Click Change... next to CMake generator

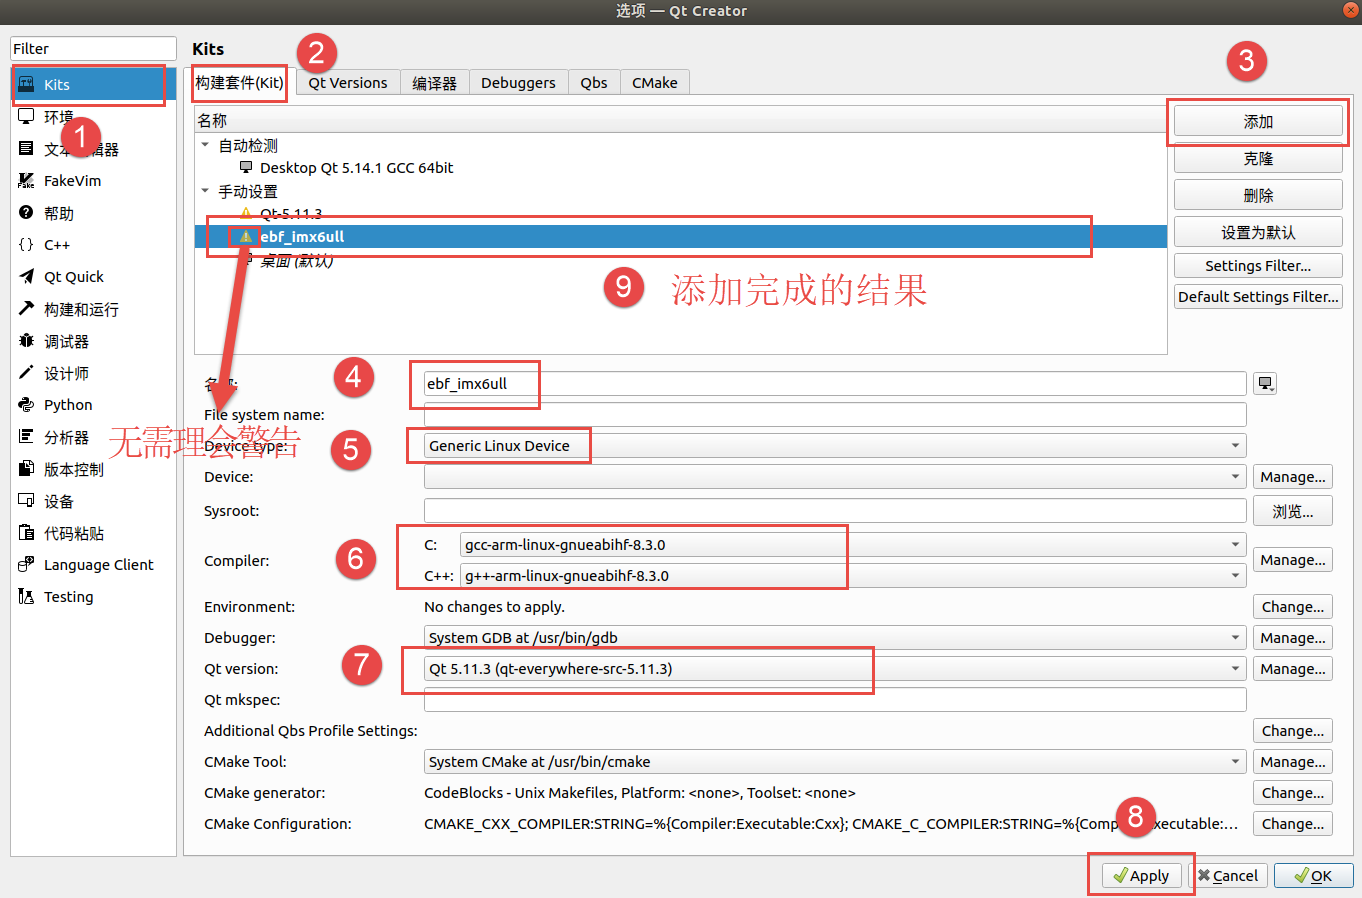[1293, 793]
